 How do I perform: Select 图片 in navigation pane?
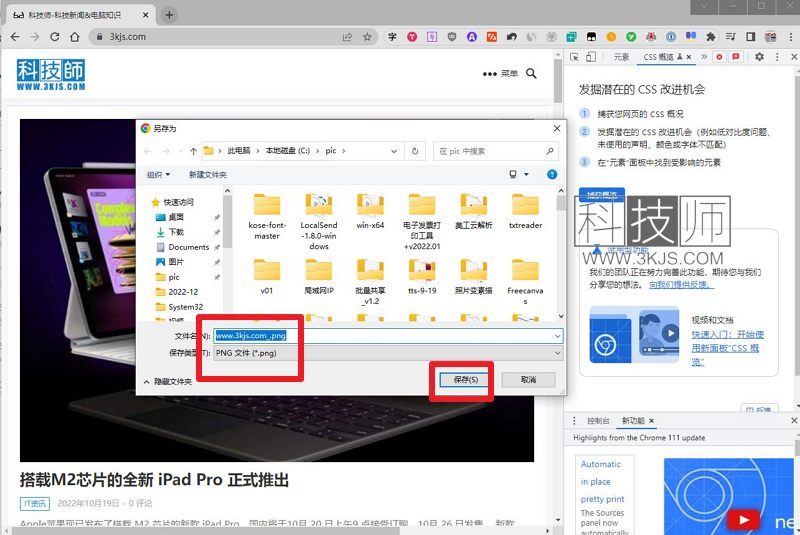point(176,262)
